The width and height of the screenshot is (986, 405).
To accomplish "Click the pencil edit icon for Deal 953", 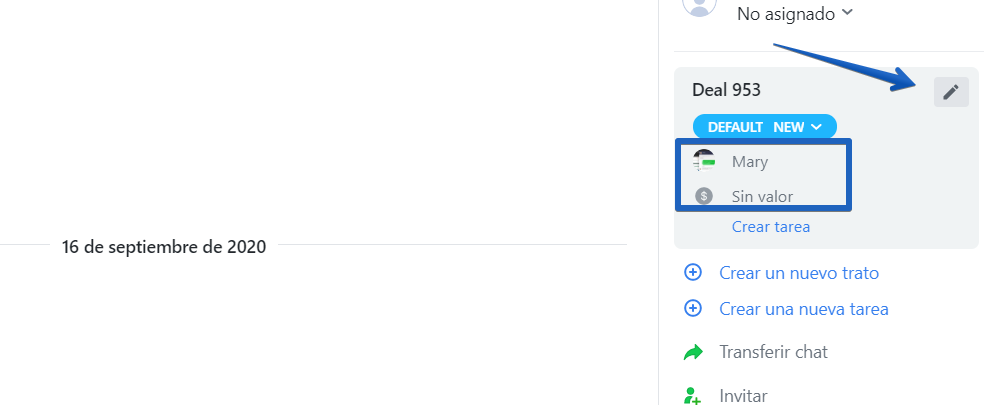I will (x=951, y=92).
